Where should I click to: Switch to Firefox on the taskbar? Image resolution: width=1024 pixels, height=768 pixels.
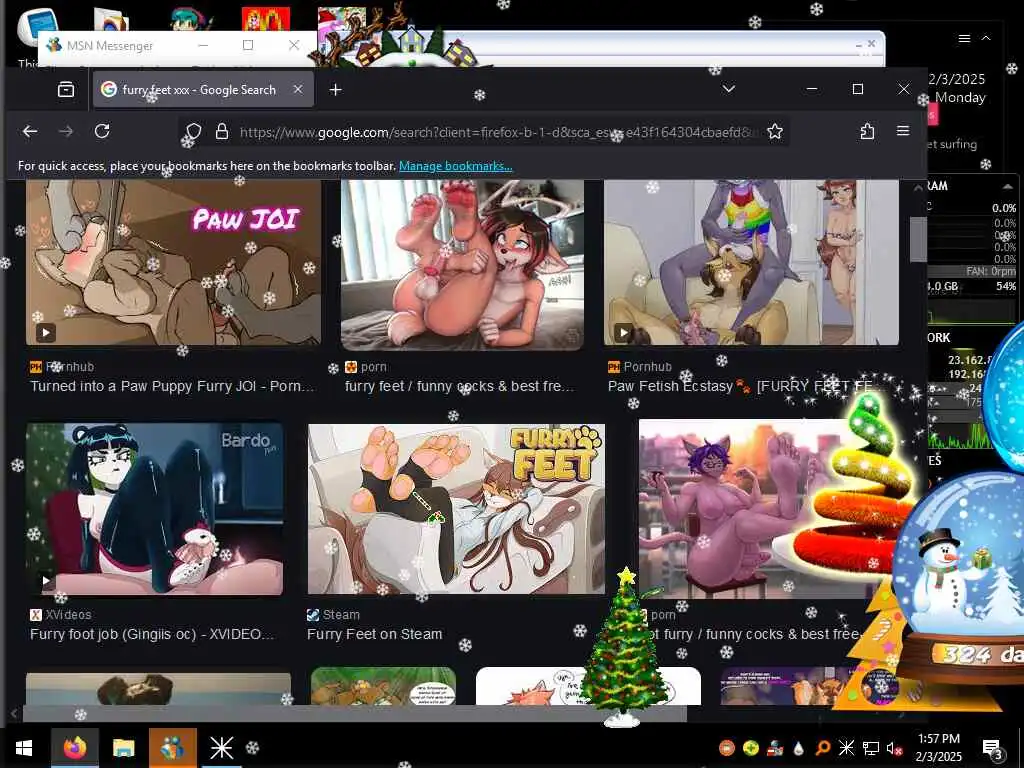pos(75,748)
